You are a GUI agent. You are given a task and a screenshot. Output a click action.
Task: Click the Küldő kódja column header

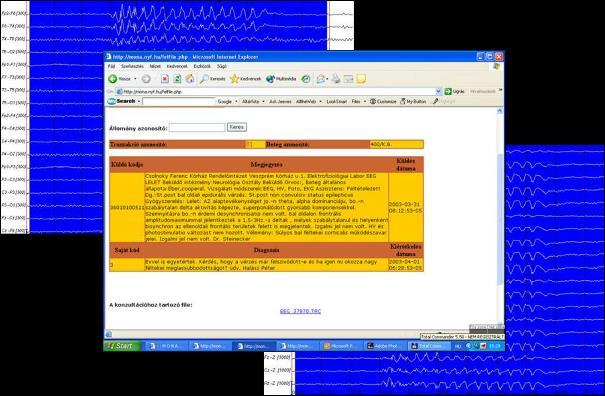(127, 165)
